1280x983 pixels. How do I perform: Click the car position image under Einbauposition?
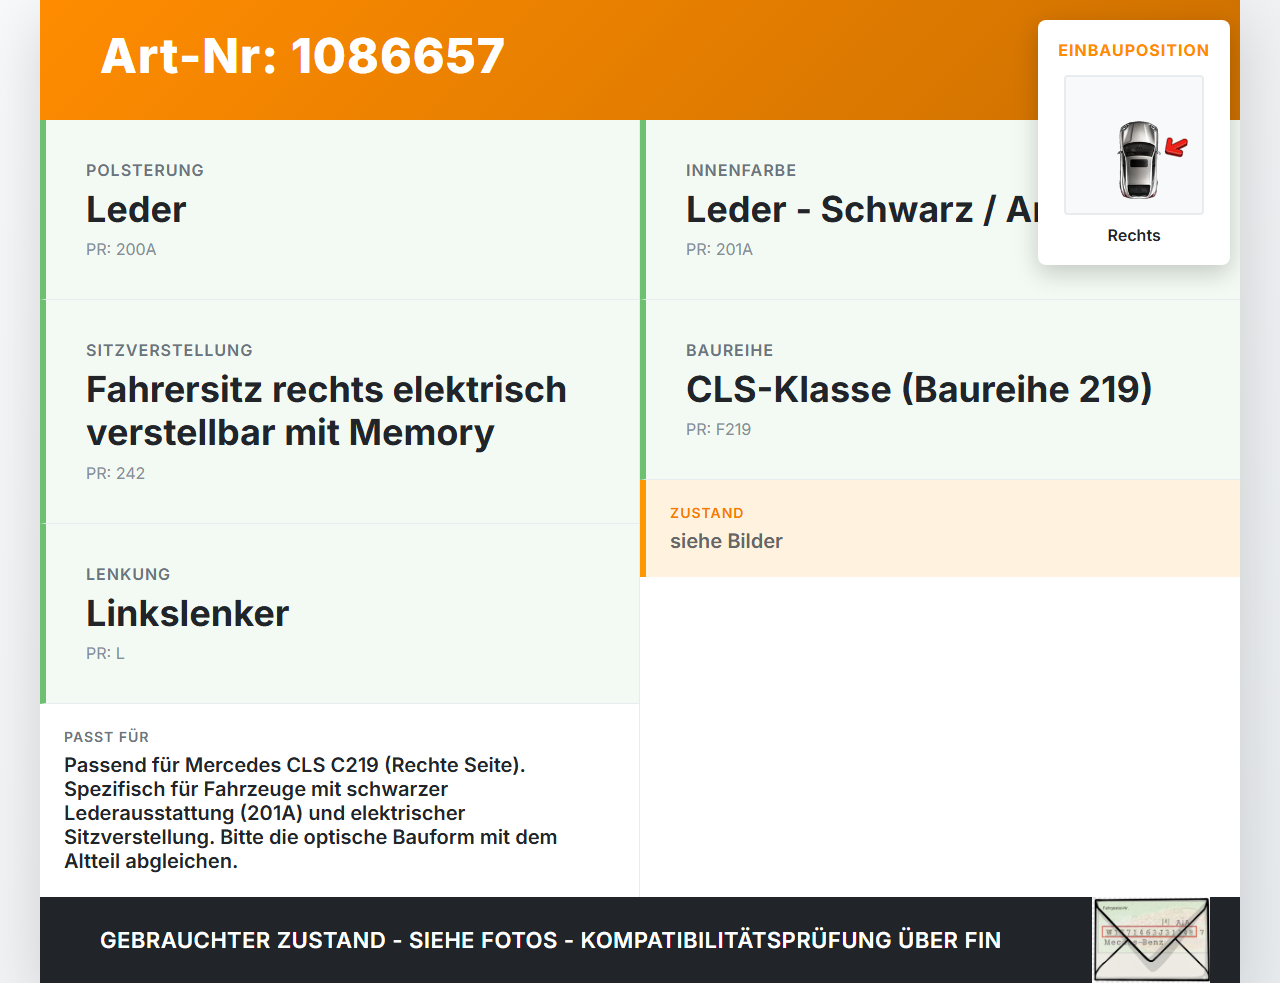click(x=1134, y=145)
